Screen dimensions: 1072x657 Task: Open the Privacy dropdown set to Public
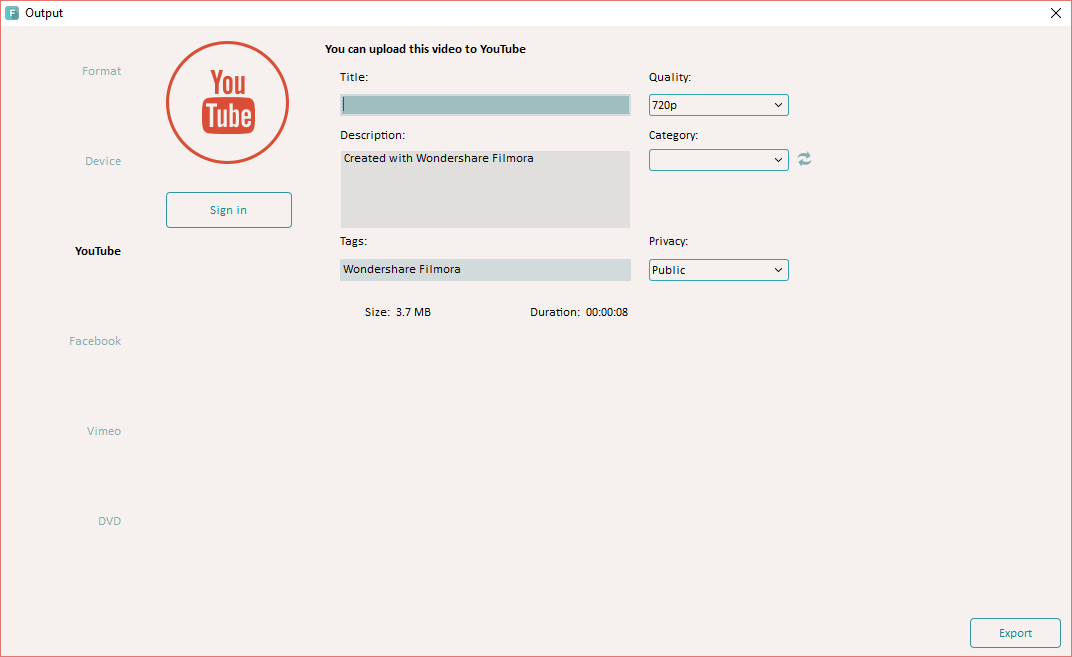coord(718,270)
